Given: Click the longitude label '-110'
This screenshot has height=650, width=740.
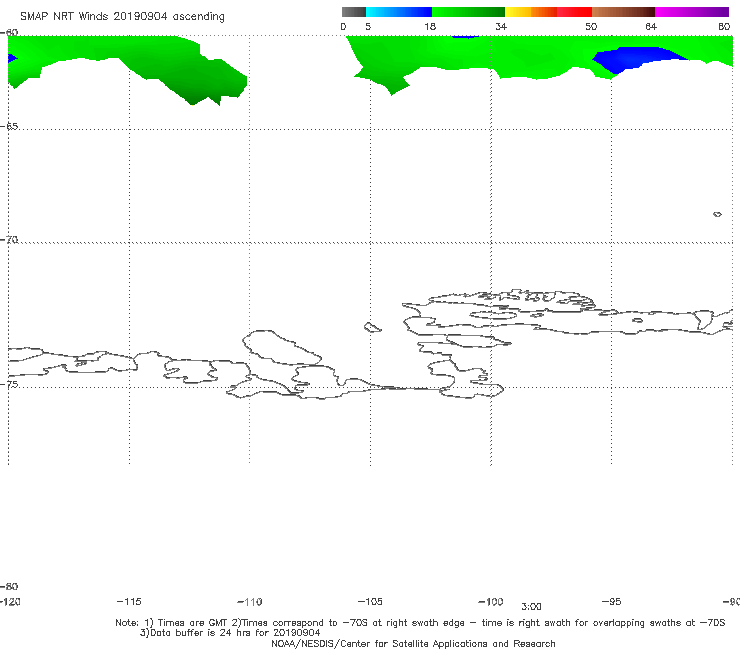Looking at the screenshot, I should pyautogui.click(x=250, y=602).
